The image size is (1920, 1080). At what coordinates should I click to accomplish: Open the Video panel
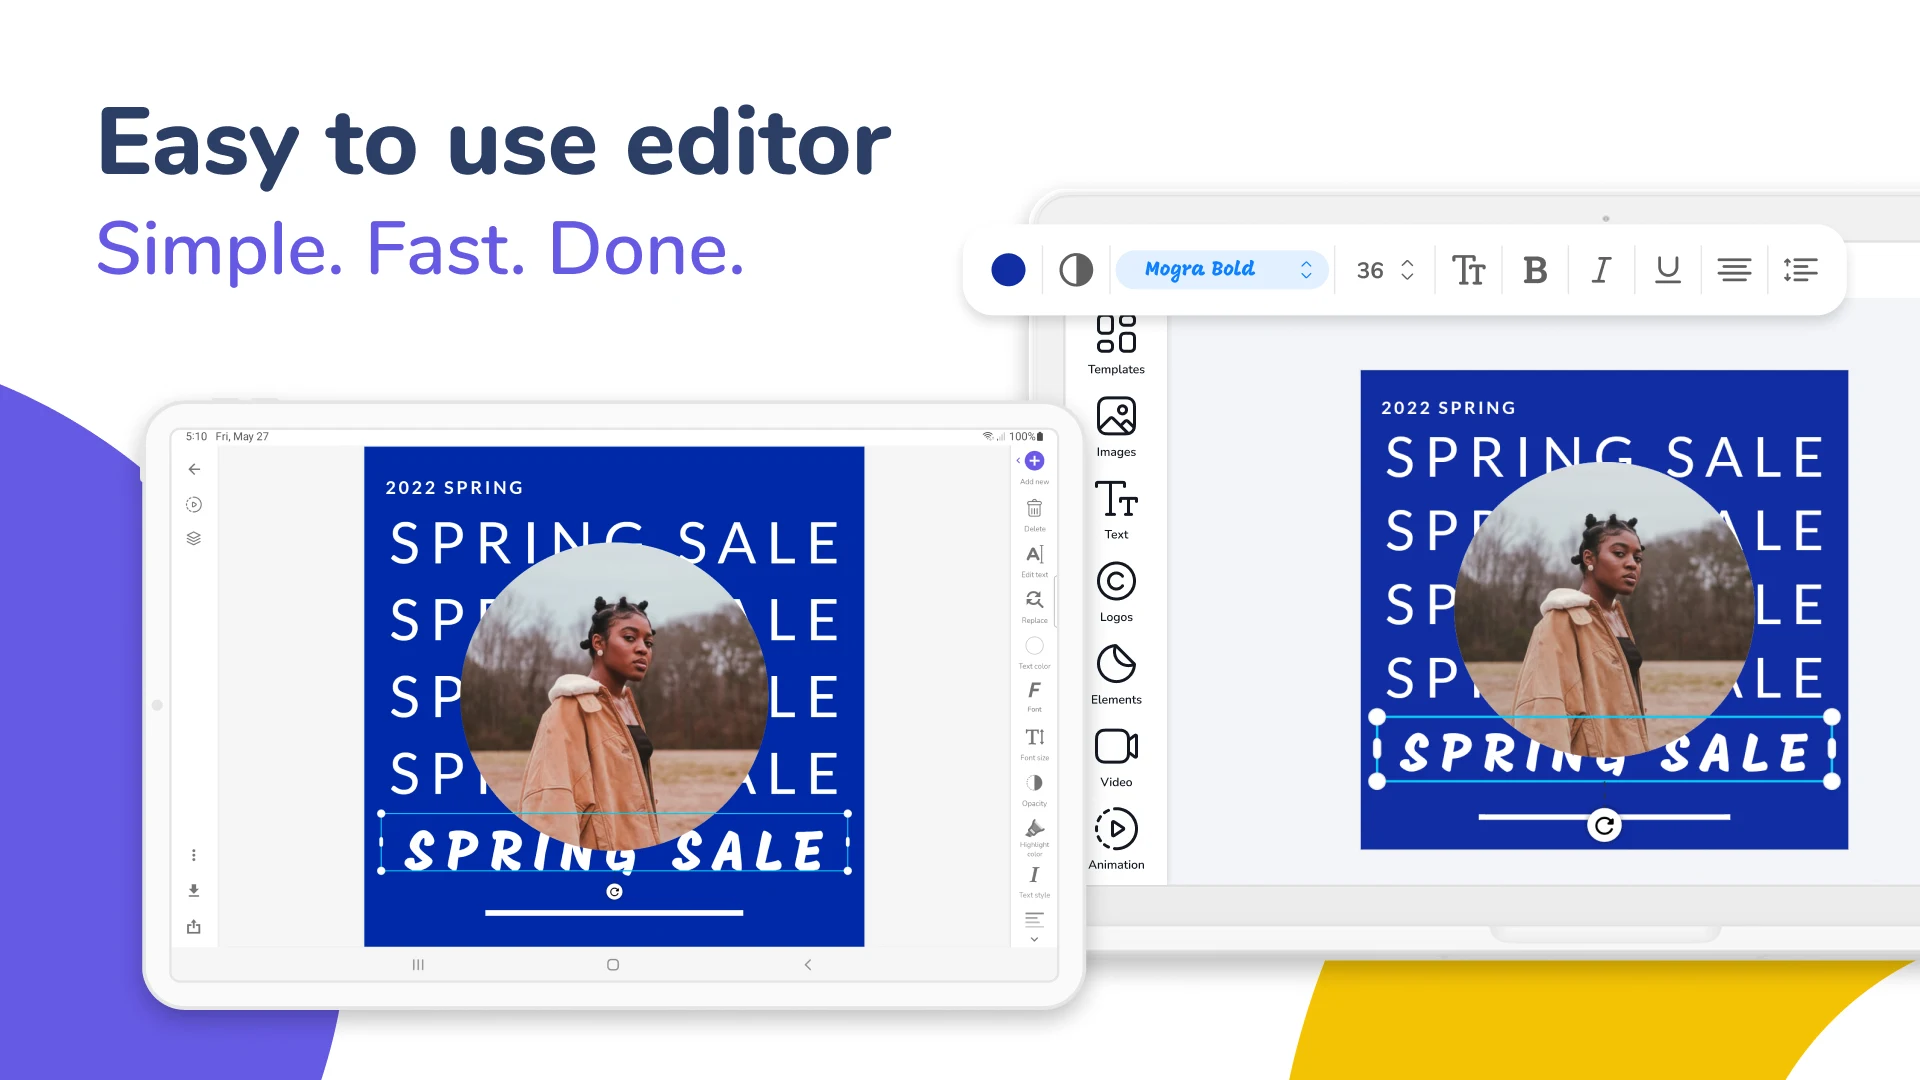(1116, 758)
